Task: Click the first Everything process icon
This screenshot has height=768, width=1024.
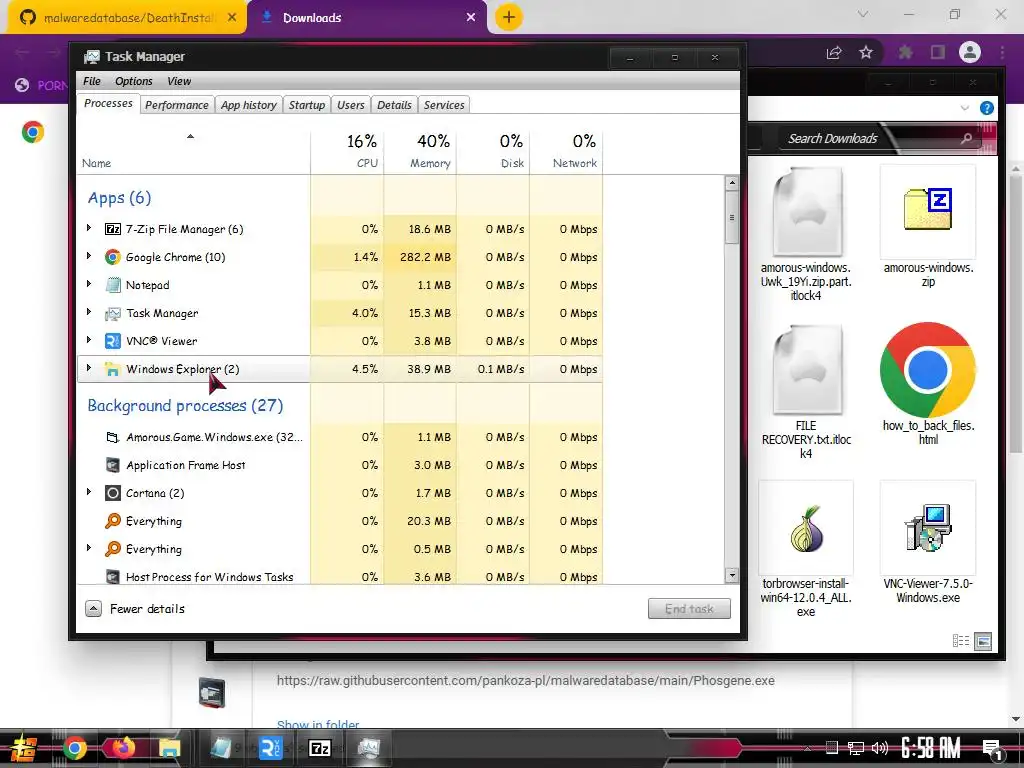Action: [x=112, y=521]
